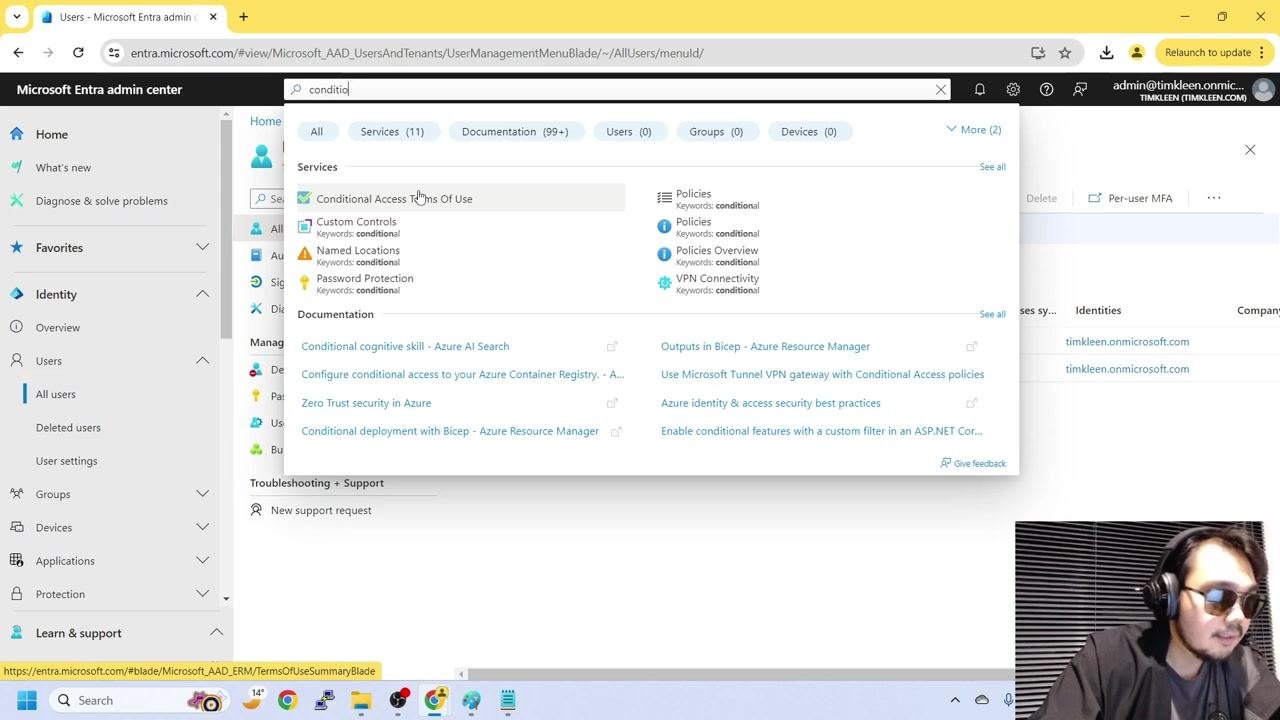Open the more options ellipsis in toolbar
This screenshot has width=1280, height=720.
pos(1214,198)
